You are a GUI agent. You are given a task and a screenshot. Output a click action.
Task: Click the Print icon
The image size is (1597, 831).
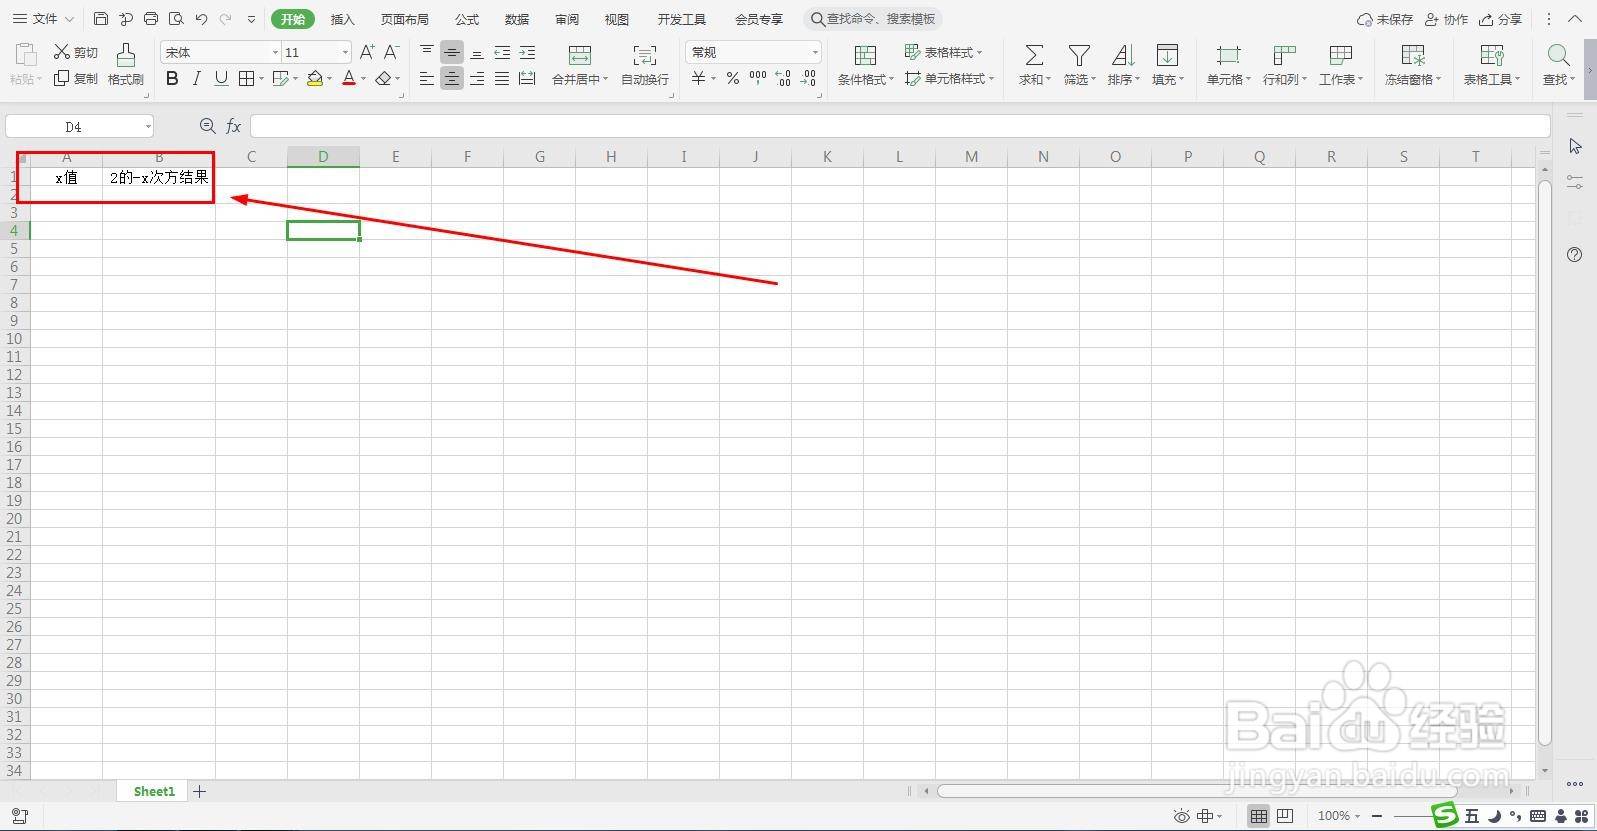click(151, 19)
